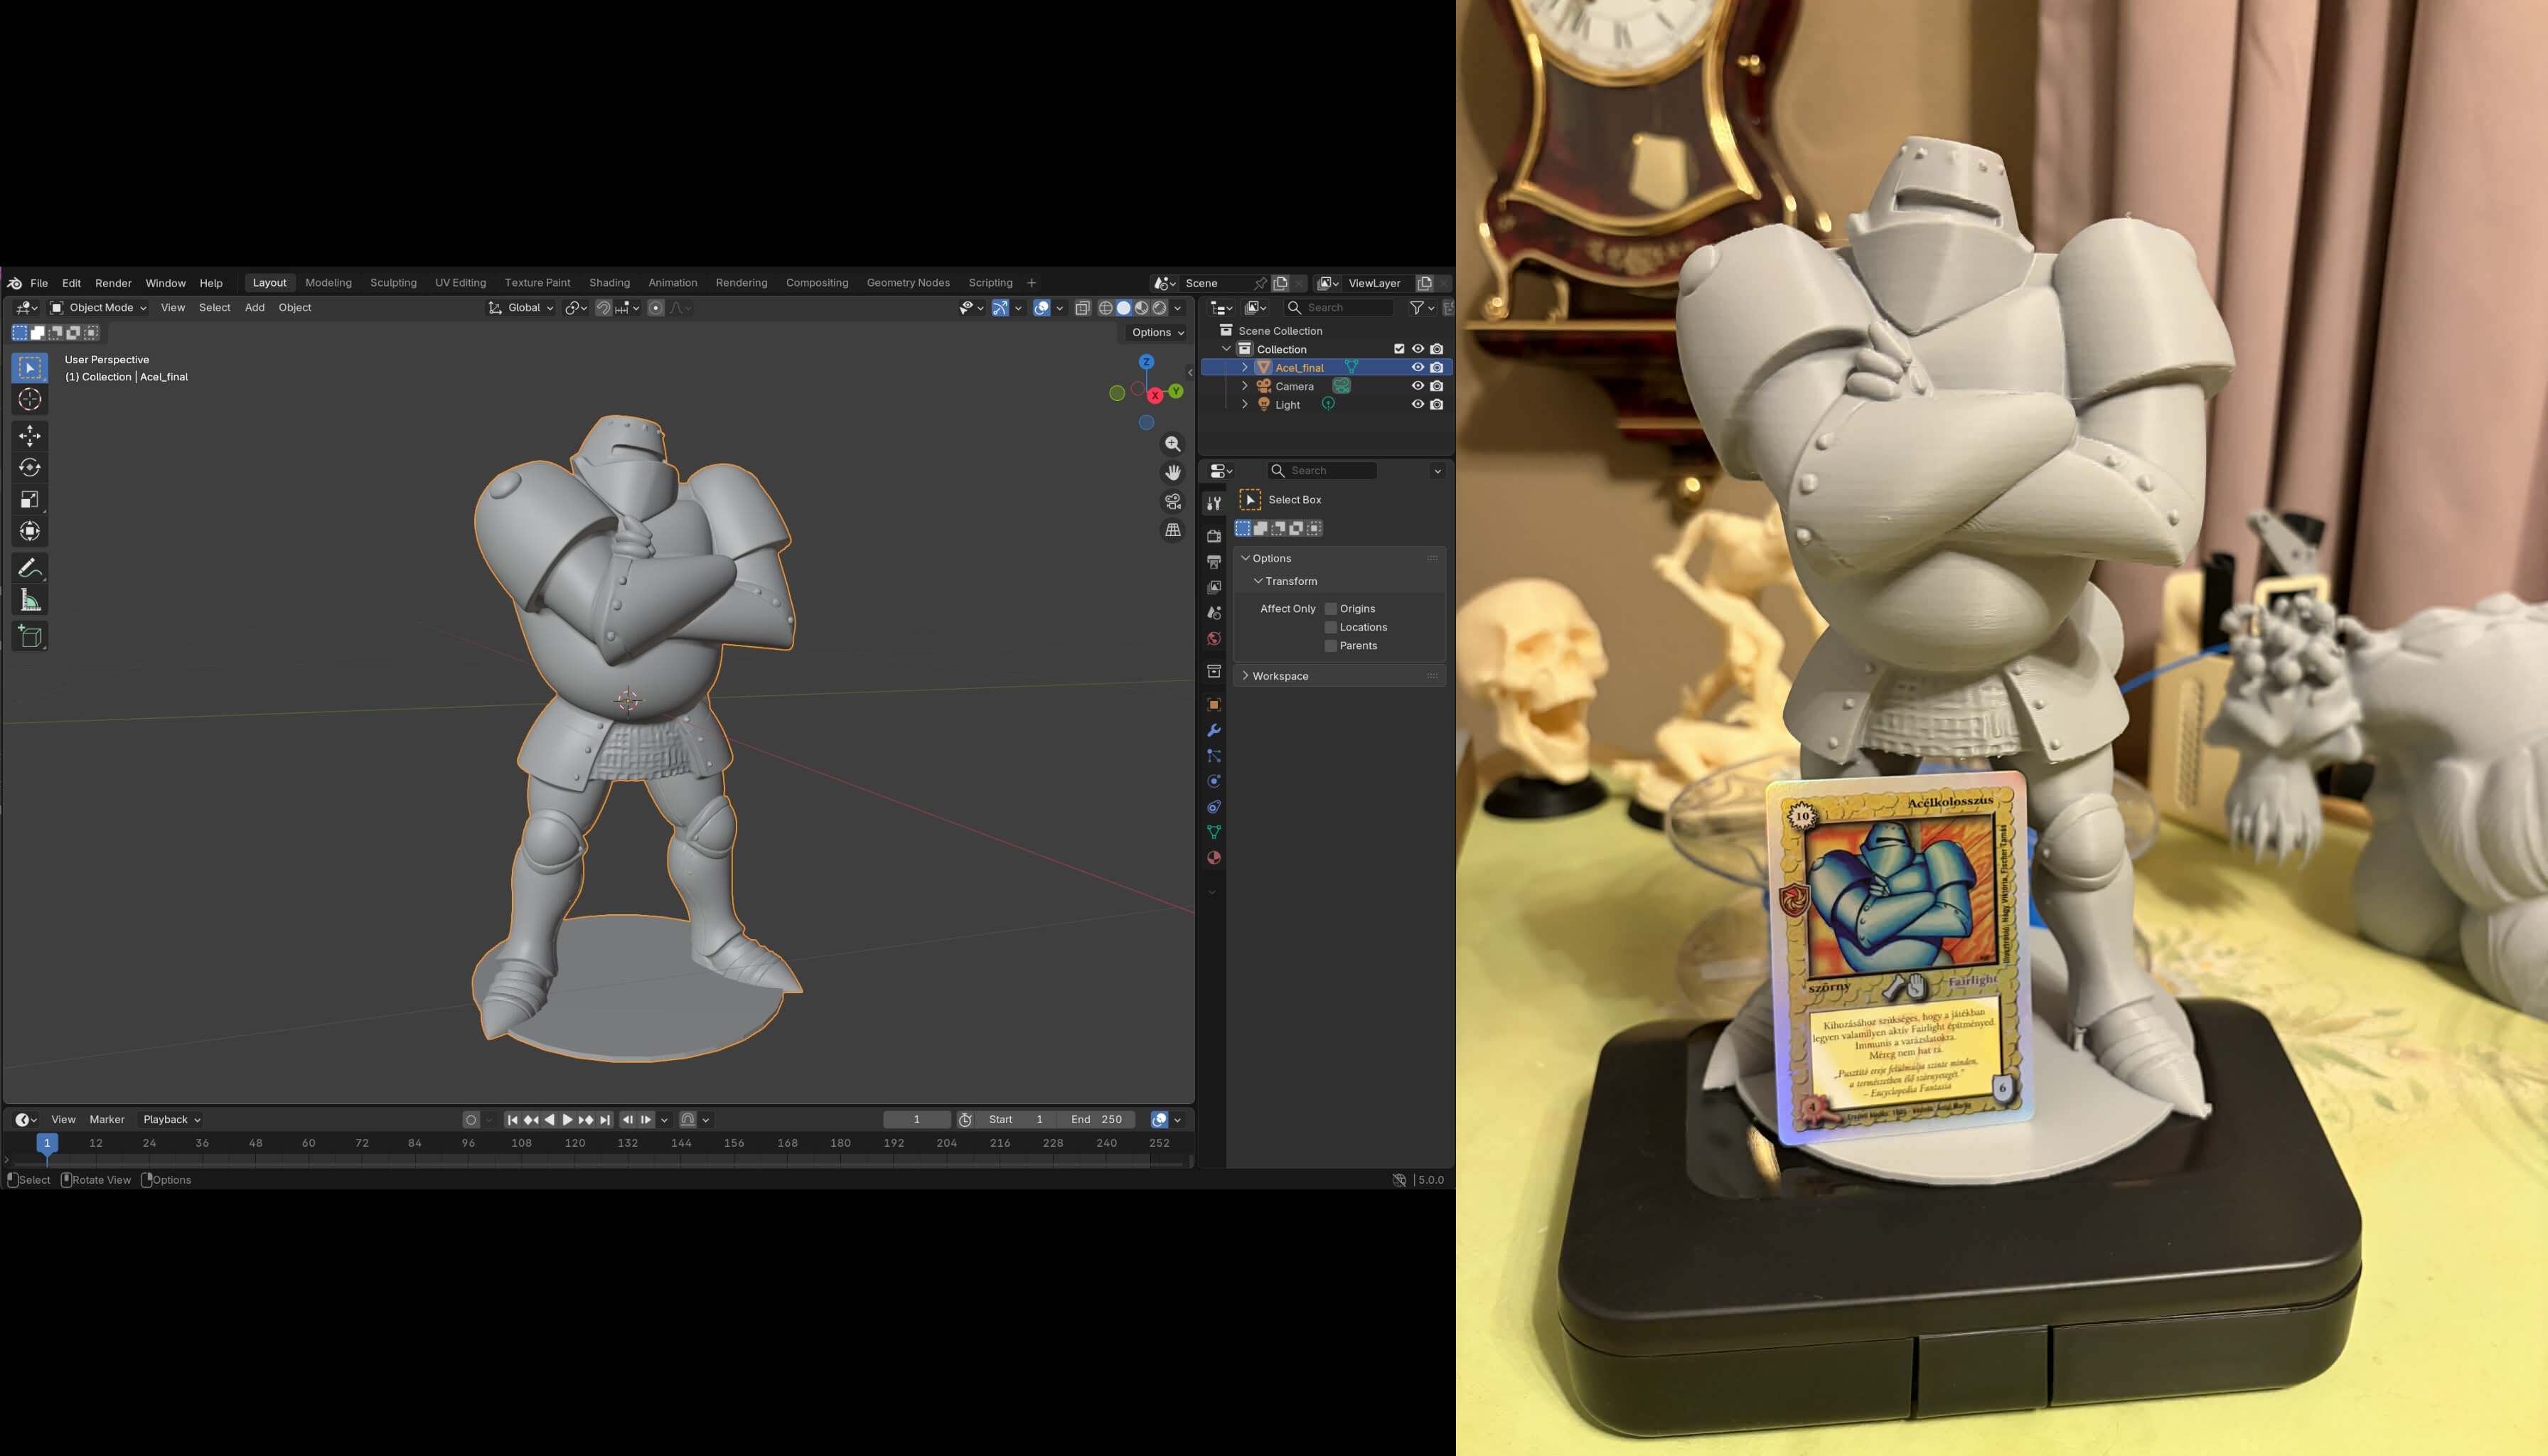Screen dimensions: 2548x1456
Task: Hide the Light object with its eye toggle
Action: (1417, 404)
